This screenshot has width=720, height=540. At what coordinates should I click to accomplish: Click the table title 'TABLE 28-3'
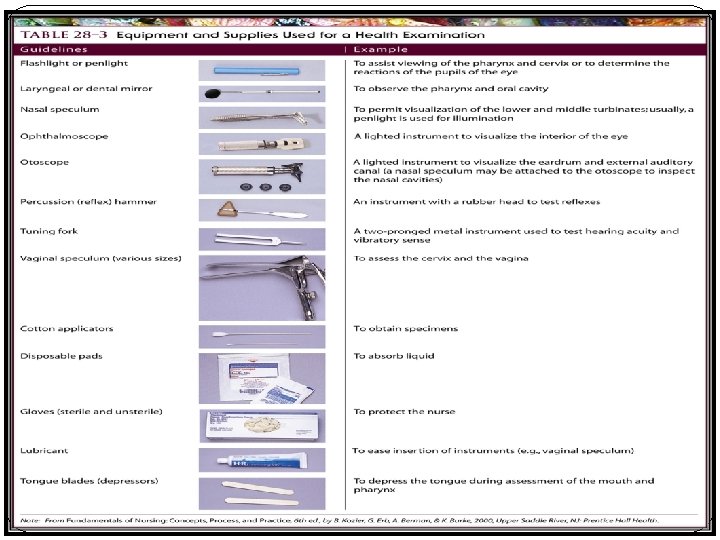(64, 35)
